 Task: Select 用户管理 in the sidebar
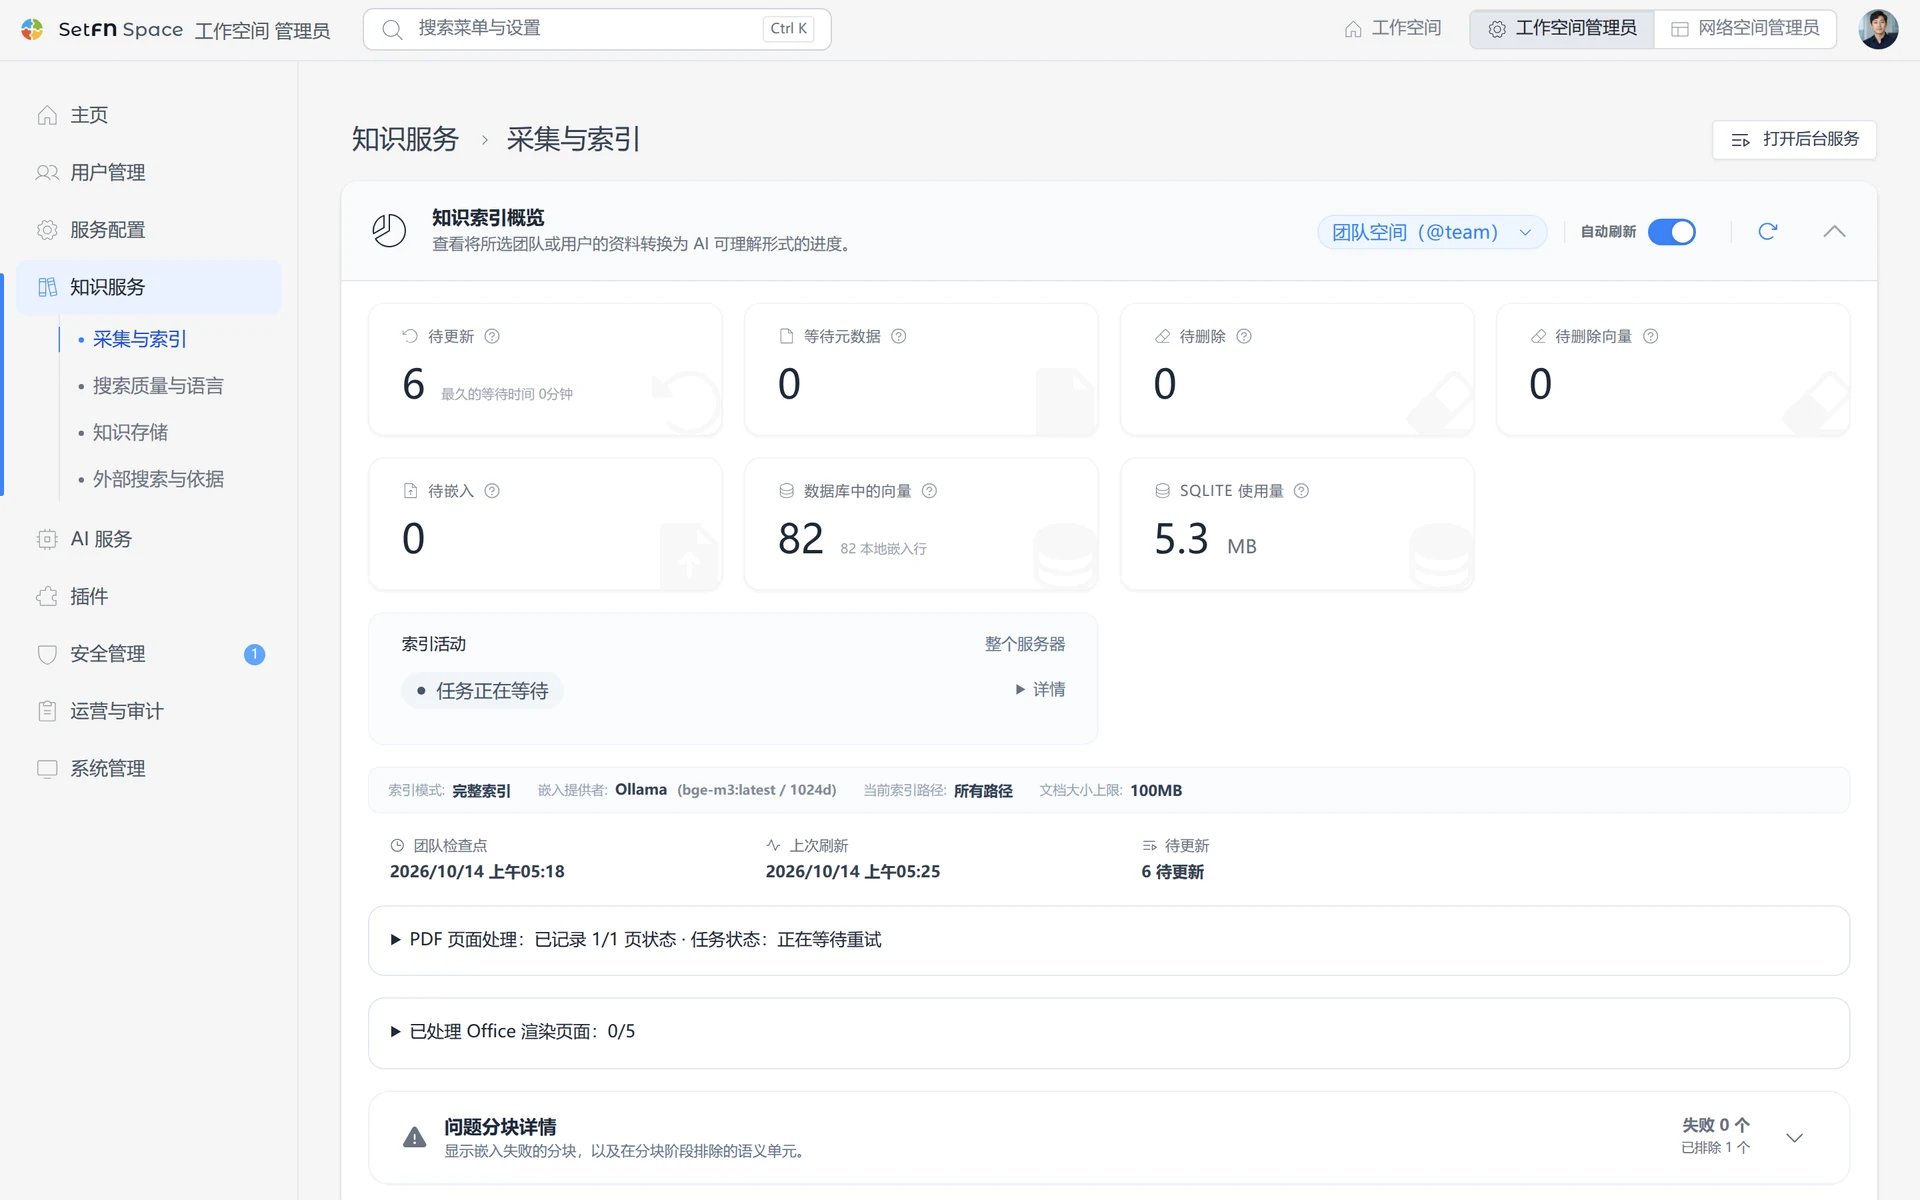pyautogui.click(x=148, y=173)
